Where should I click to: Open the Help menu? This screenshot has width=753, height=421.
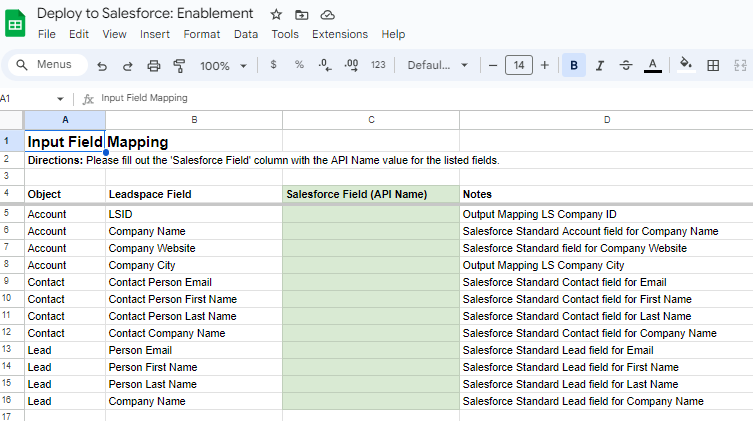(393, 35)
